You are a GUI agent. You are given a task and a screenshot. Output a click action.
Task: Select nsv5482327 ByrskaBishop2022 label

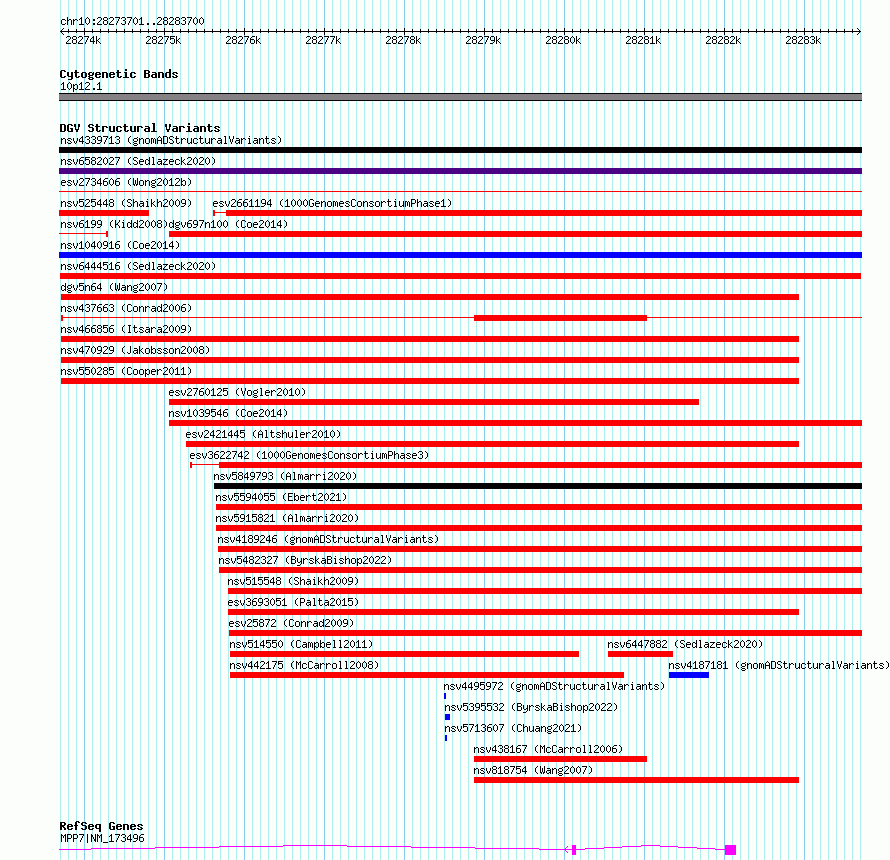tap(305, 560)
